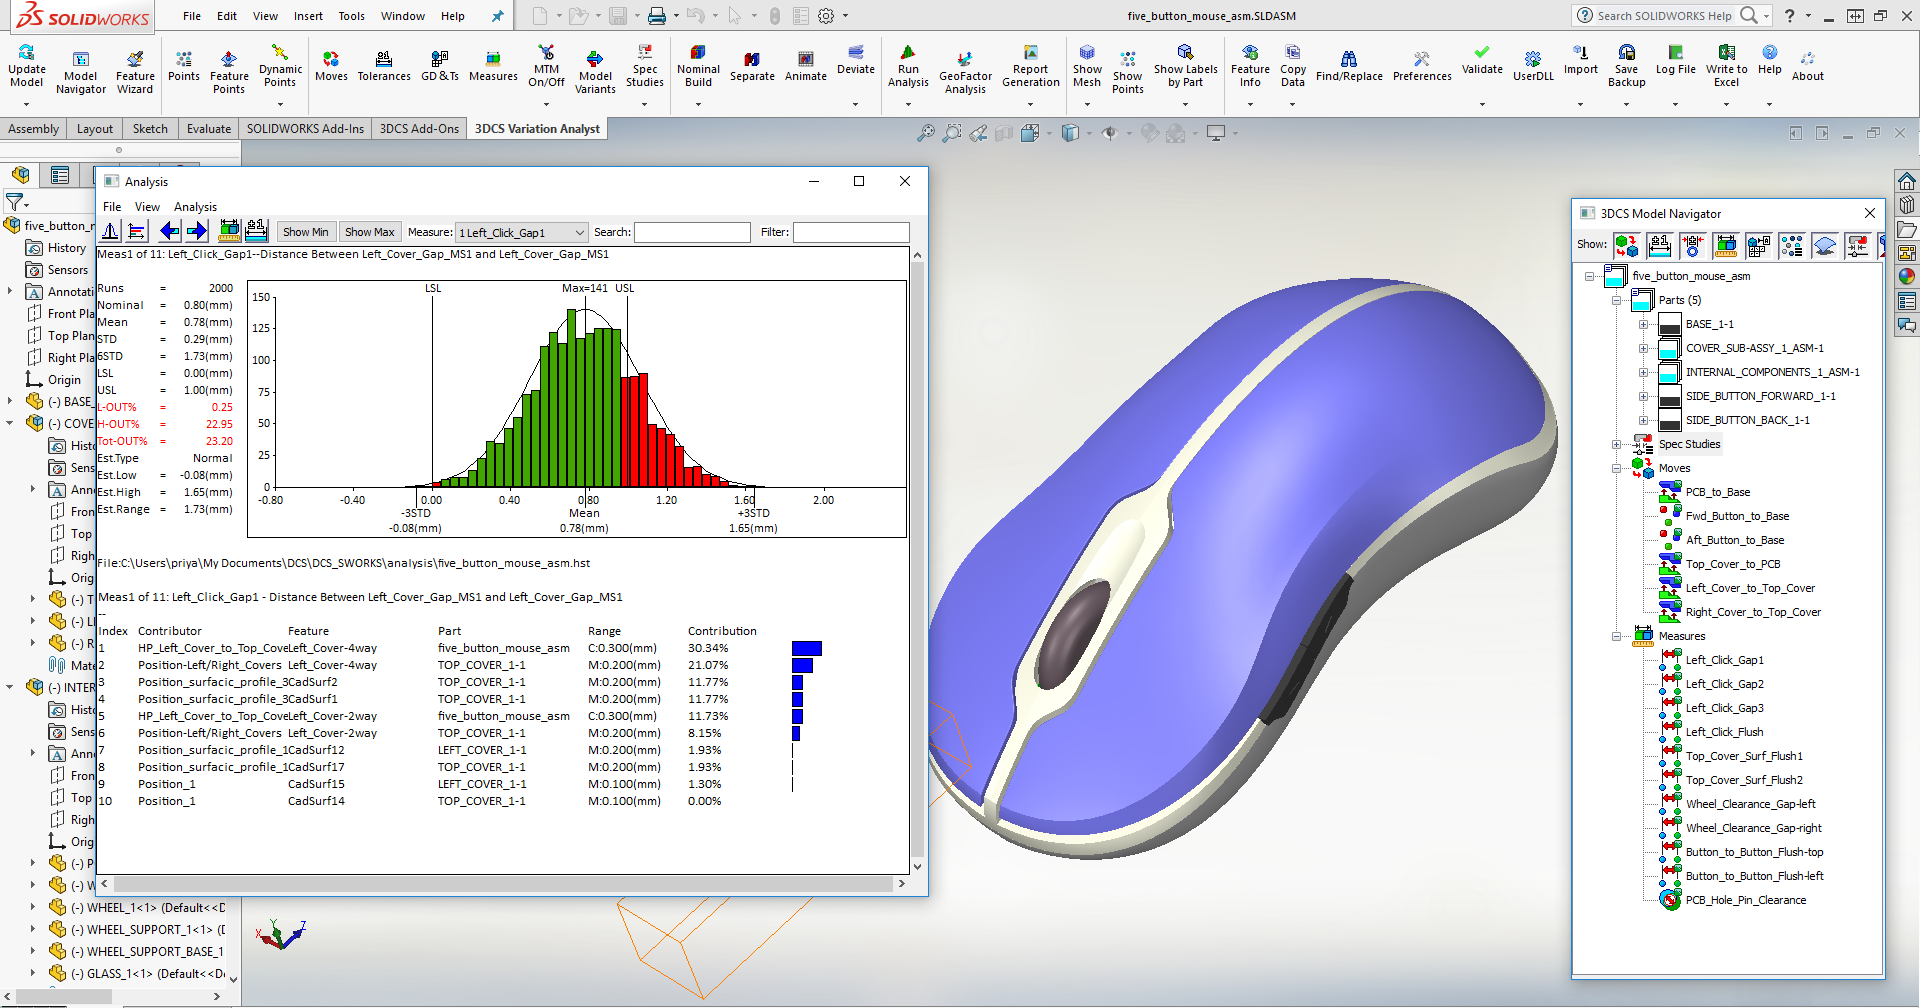Click the histogram view icon in Analysis toolbar

point(110,231)
